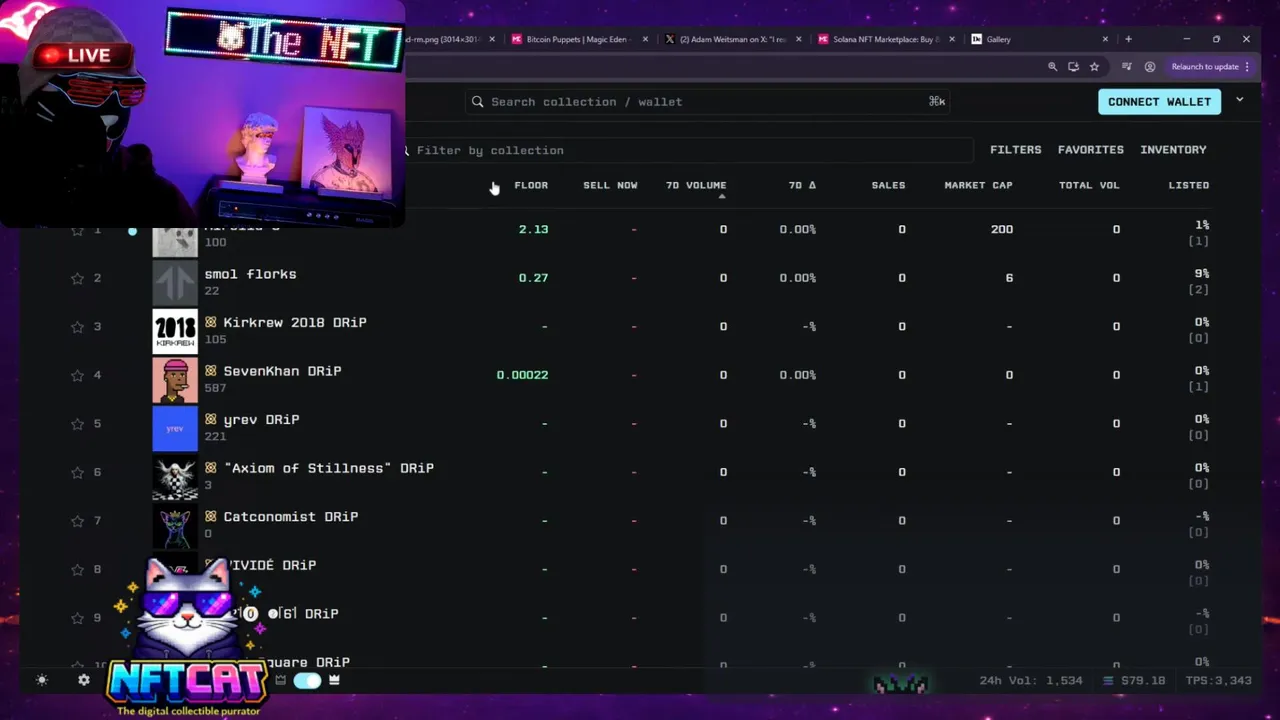Viewport: 1280px width, 720px height.
Task: Flip the mode switch between crown icons
Action: click(307, 680)
